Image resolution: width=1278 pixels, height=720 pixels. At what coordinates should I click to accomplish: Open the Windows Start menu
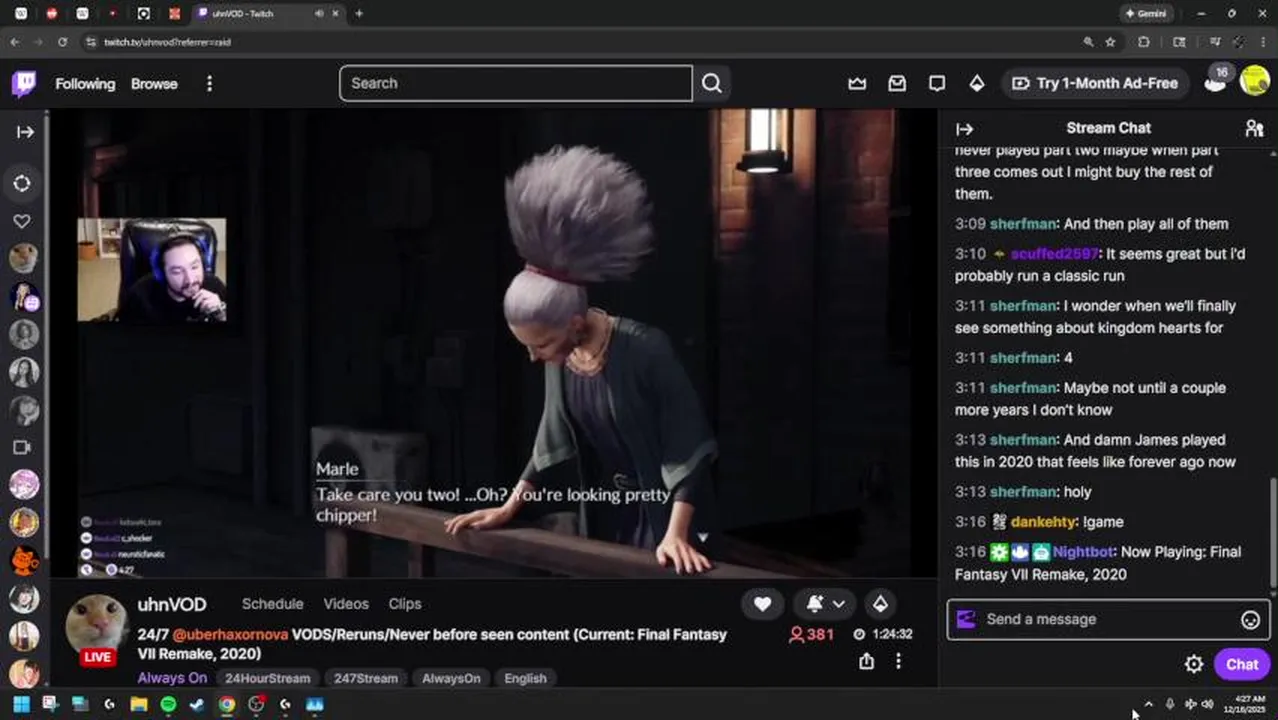coord(21,704)
